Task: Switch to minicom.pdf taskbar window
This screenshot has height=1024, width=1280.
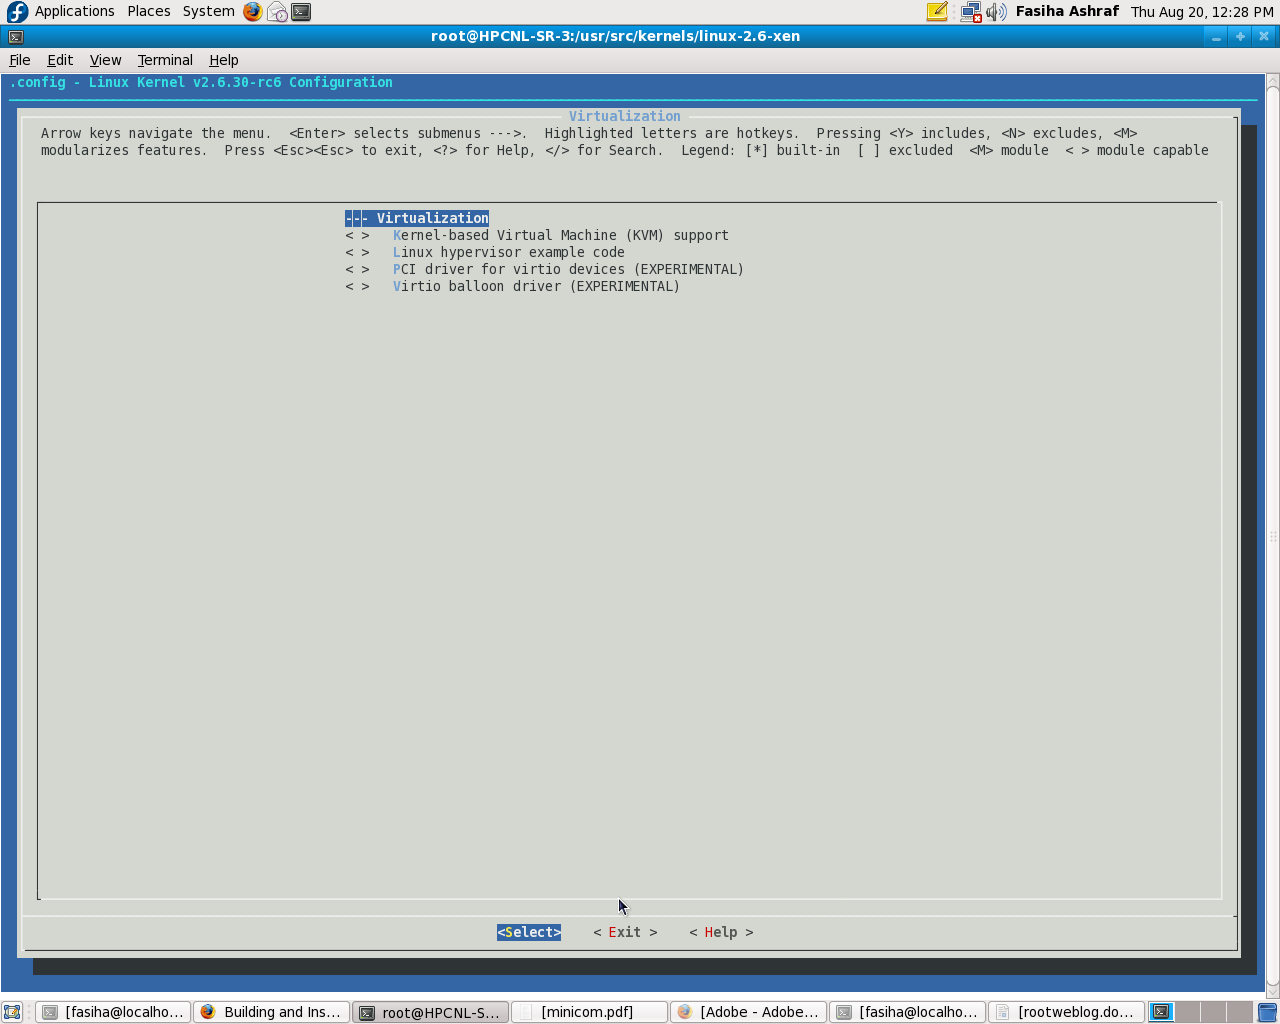Action: point(588,1012)
